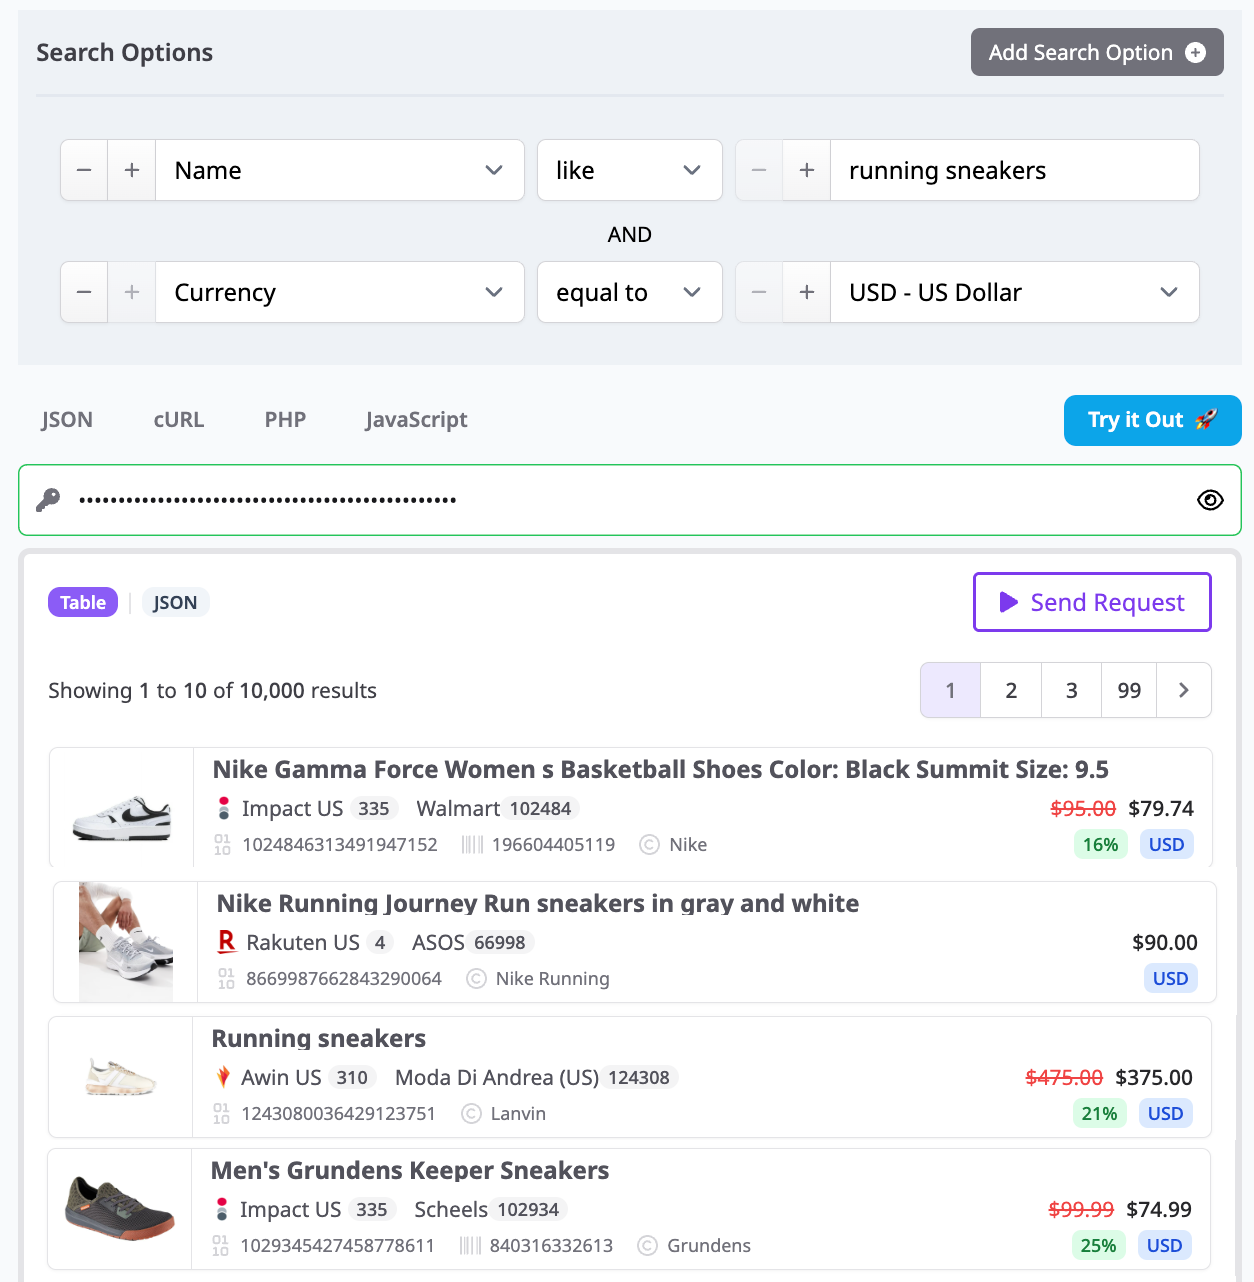This screenshot has width=1254, height=1282.
Task: Click plus beside running sneakers value
Action: pyautogui.click(x=807, y=170)
